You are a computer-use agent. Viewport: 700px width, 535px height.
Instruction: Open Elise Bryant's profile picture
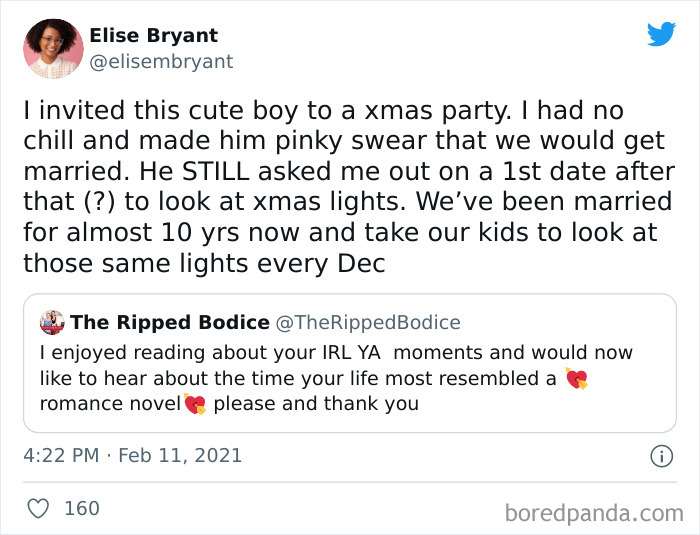(53, 48)
